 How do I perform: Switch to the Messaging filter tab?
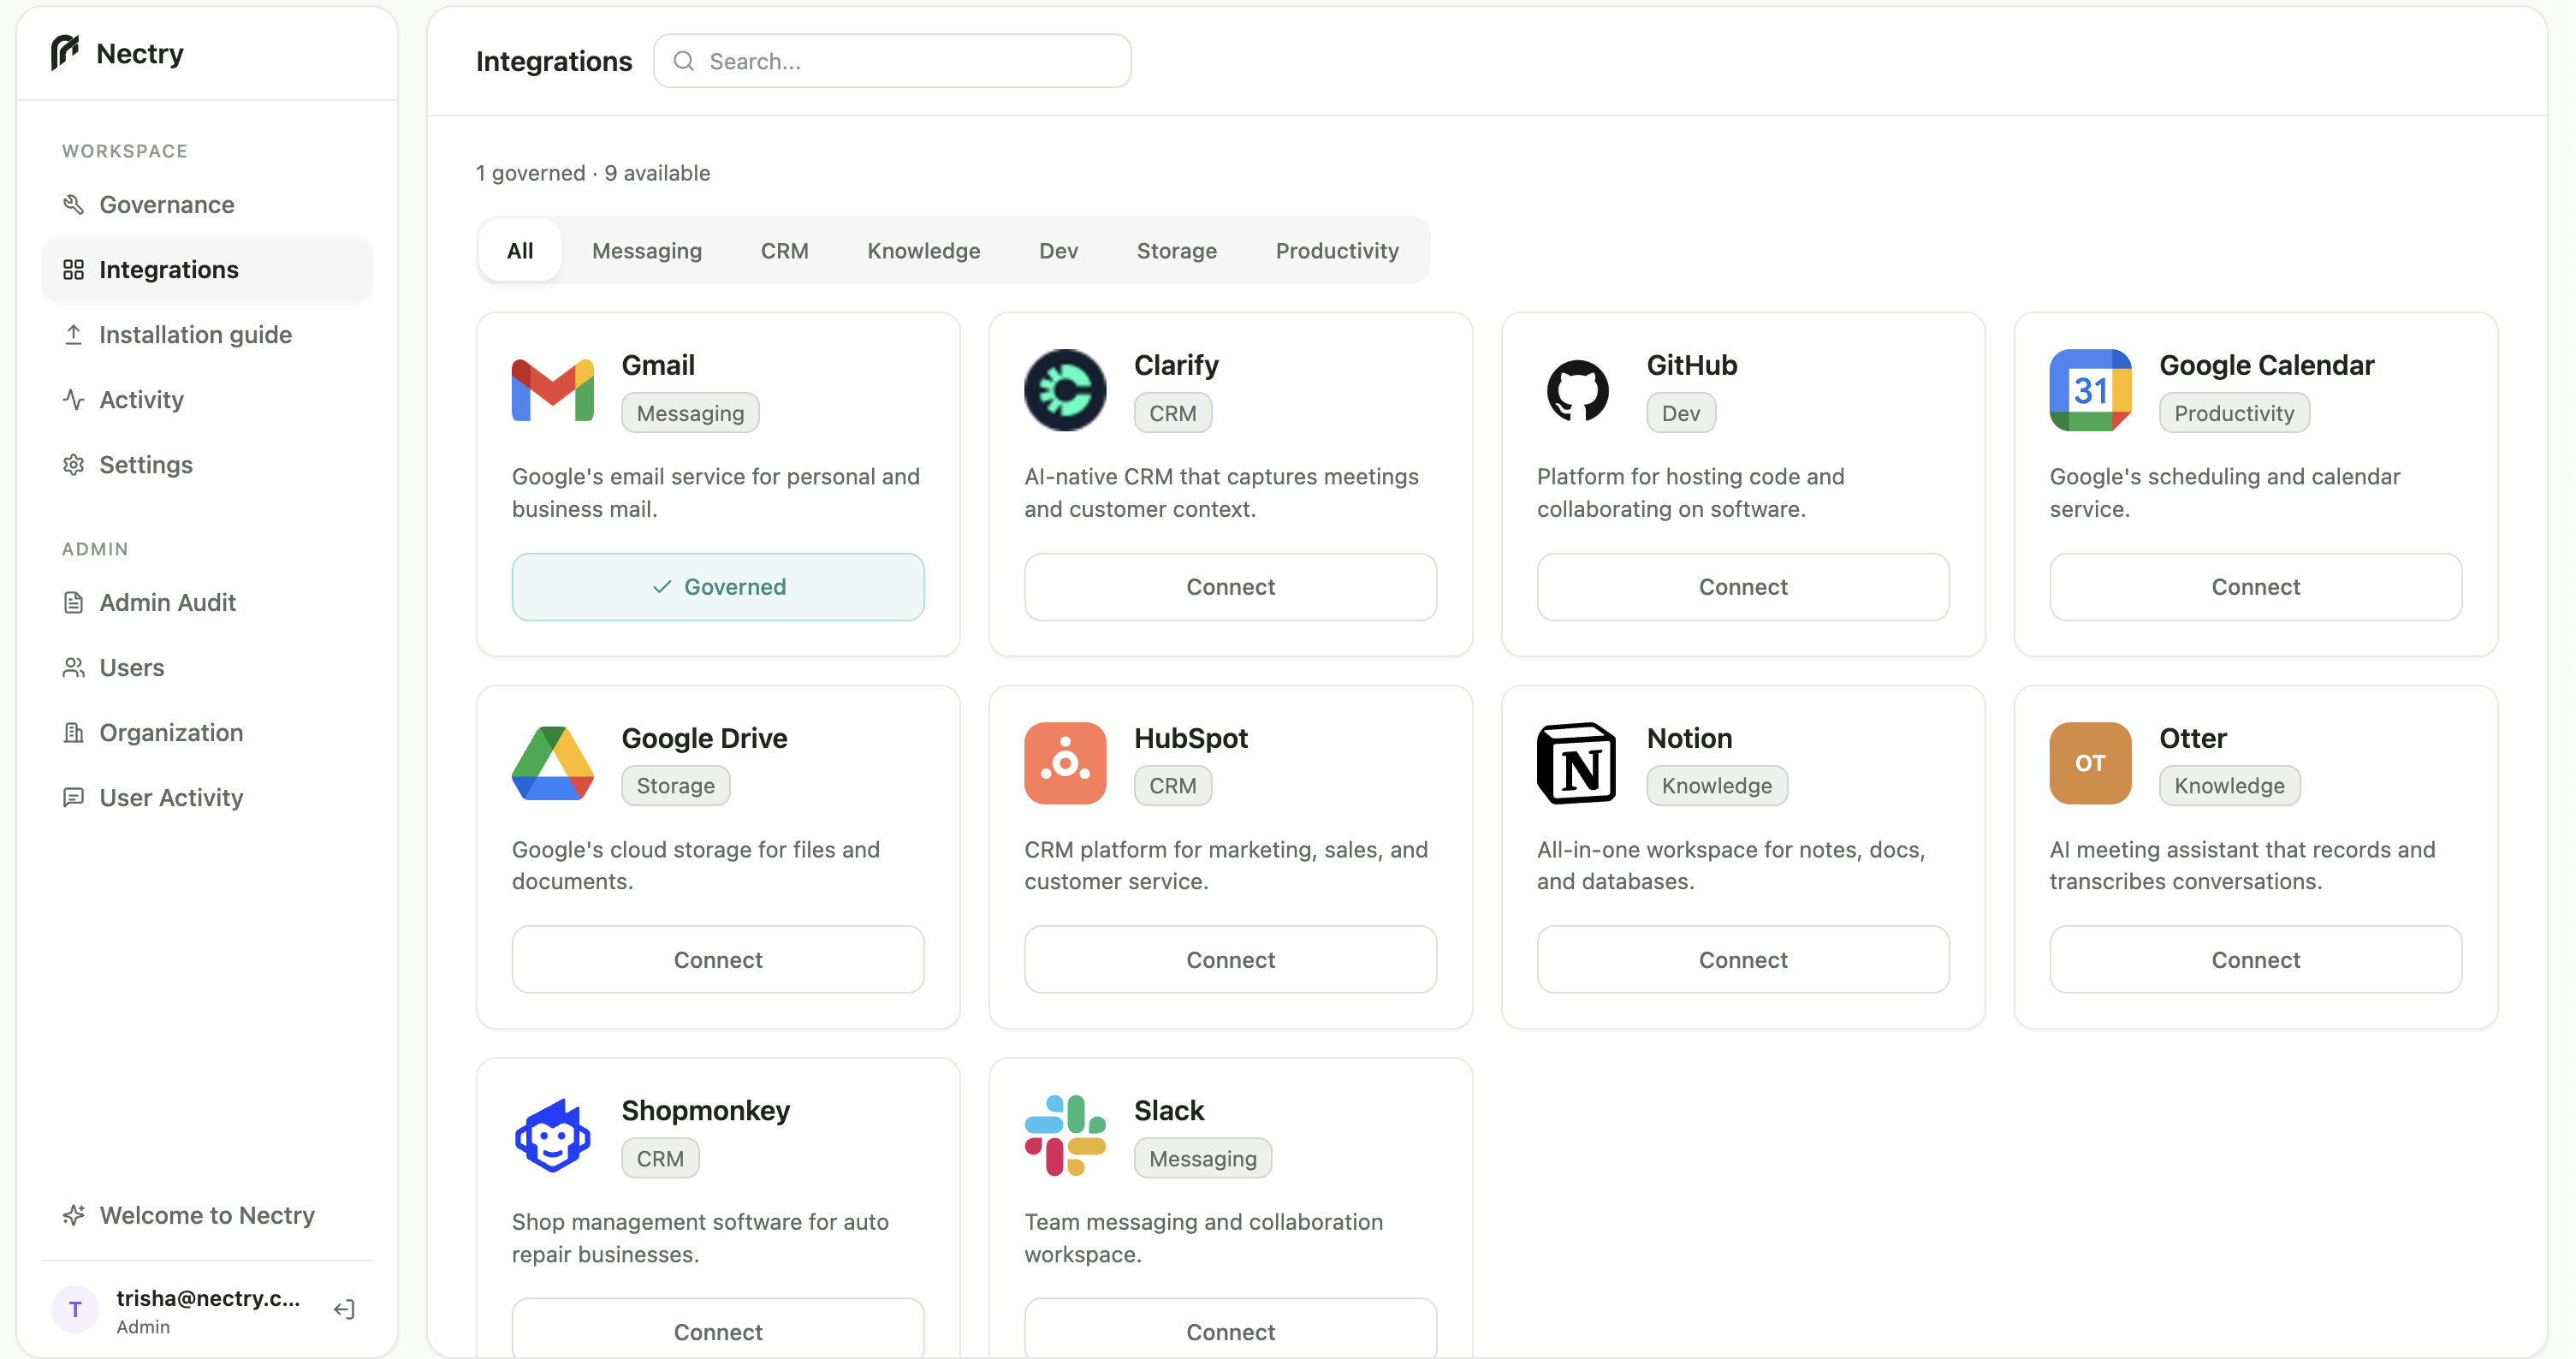pos(647,250)
